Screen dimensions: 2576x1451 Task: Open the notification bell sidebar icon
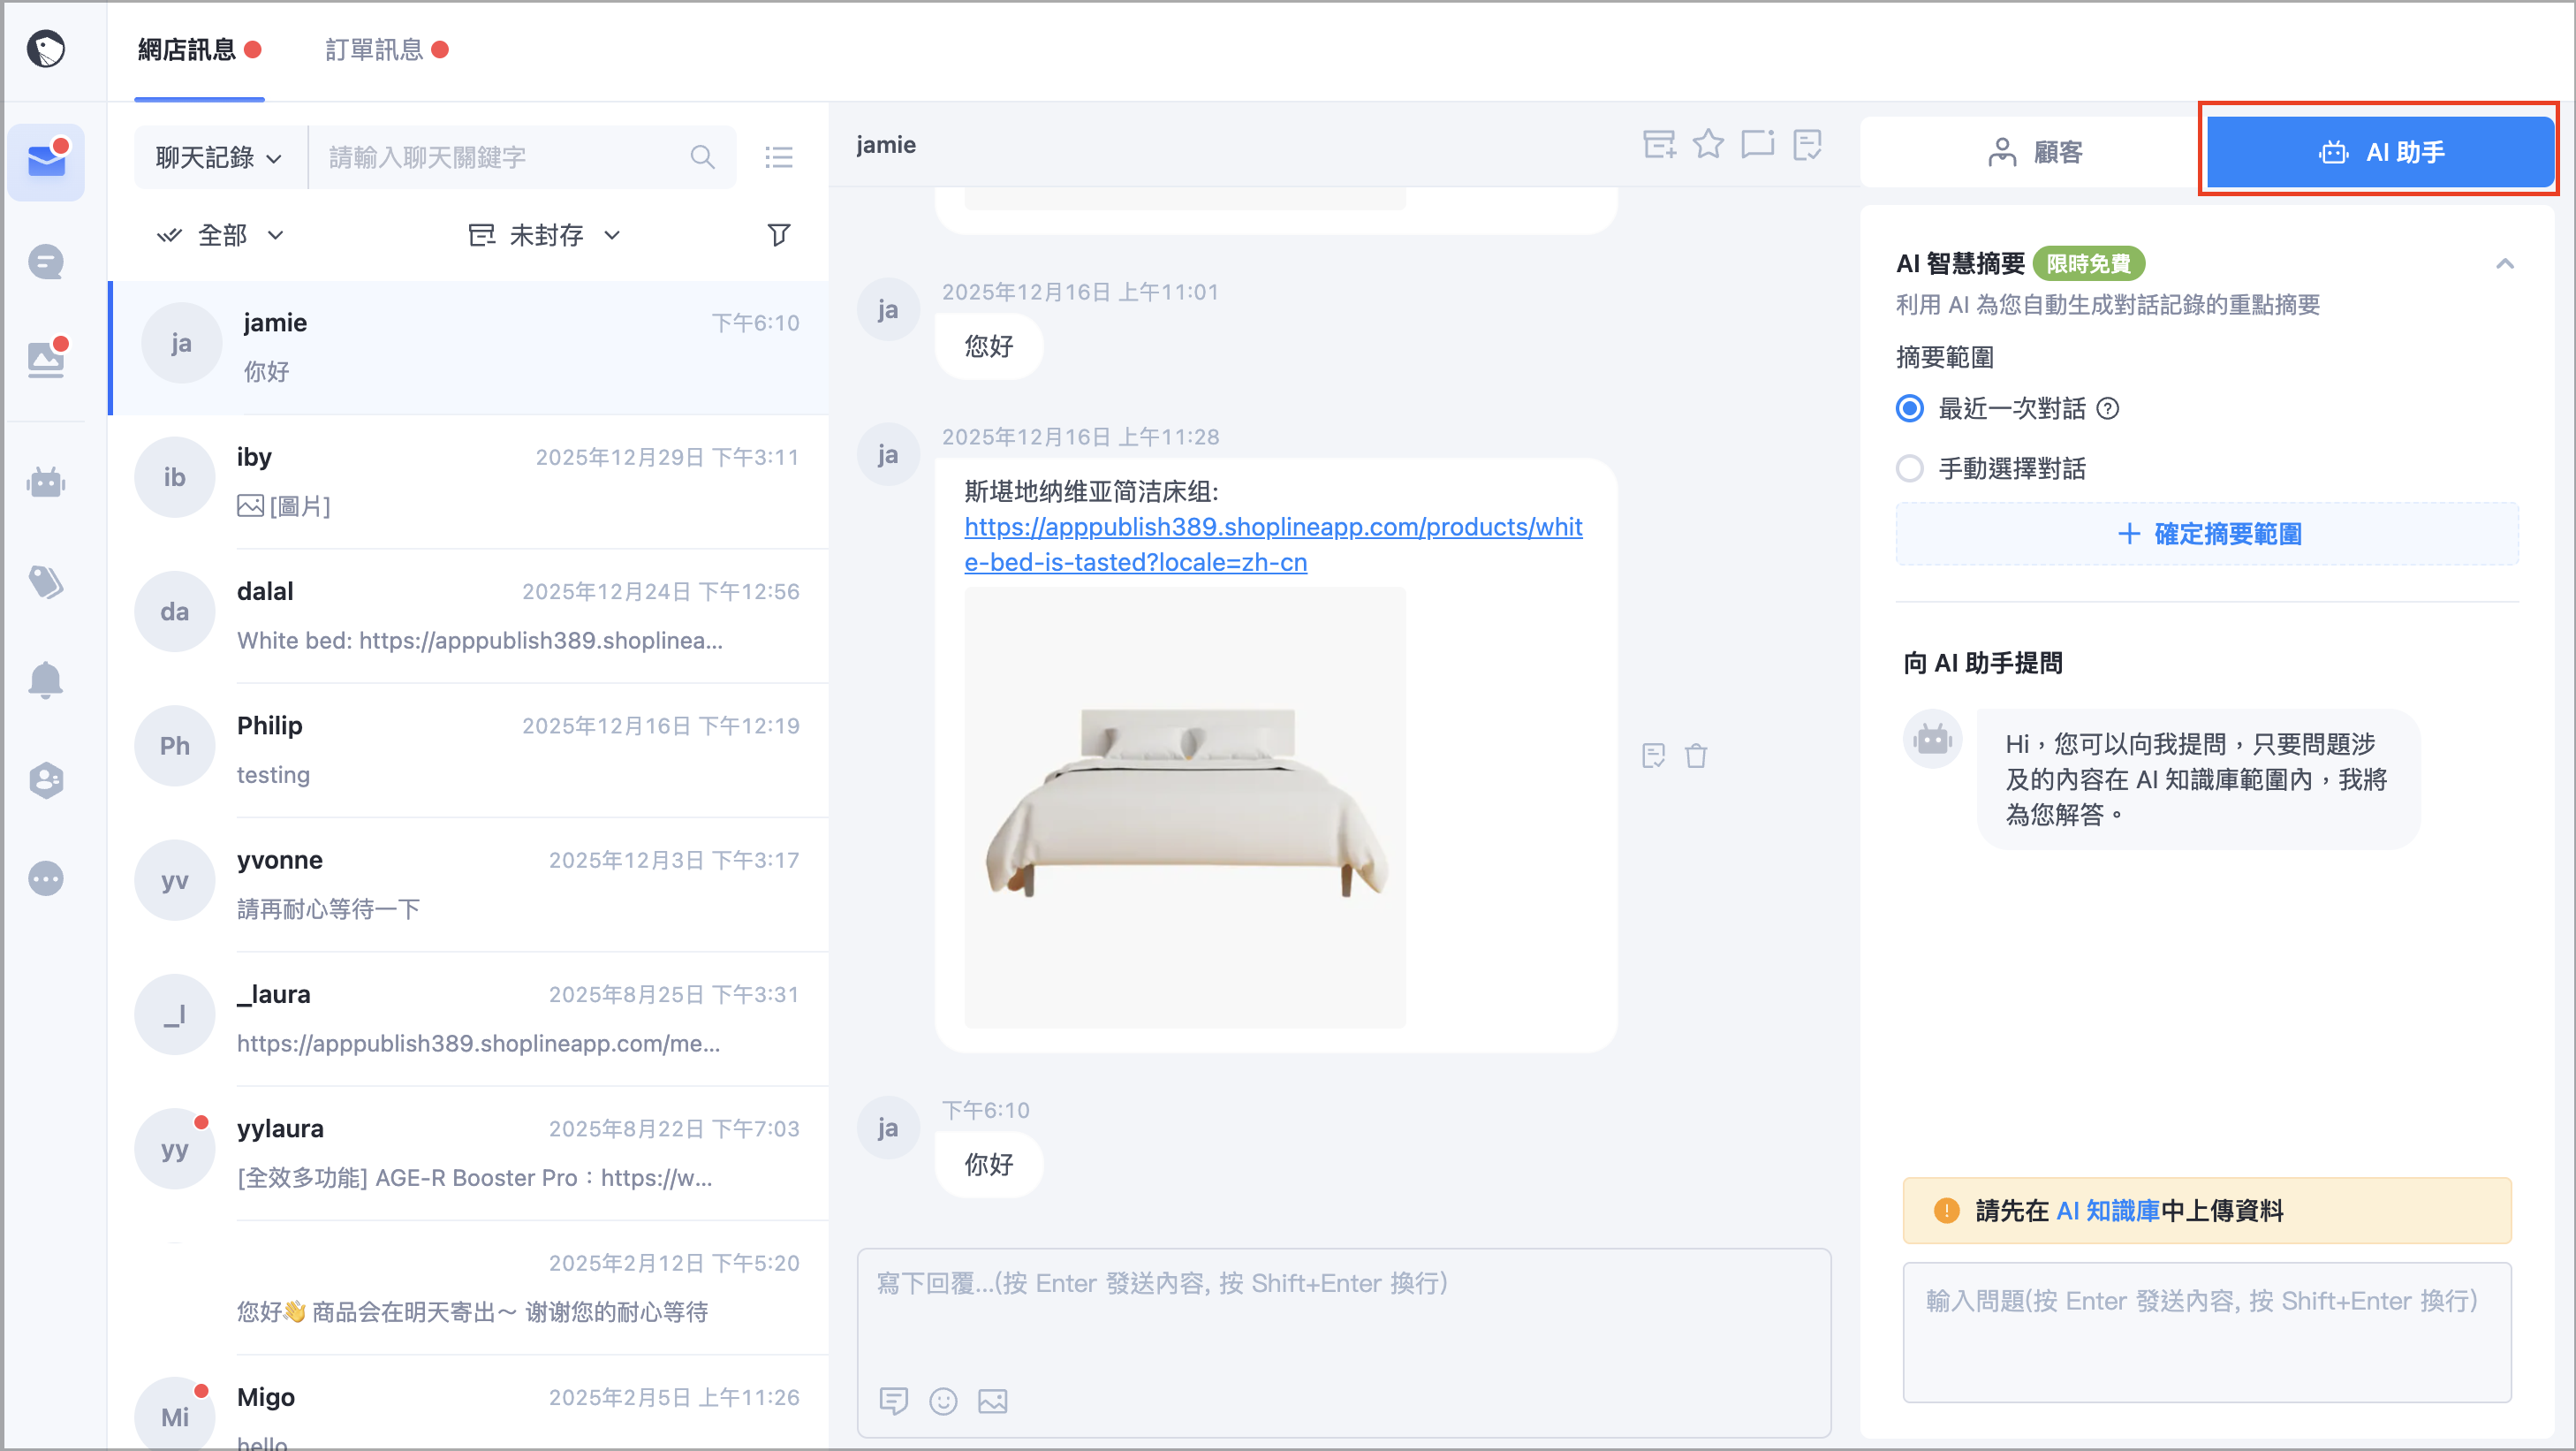46,680
